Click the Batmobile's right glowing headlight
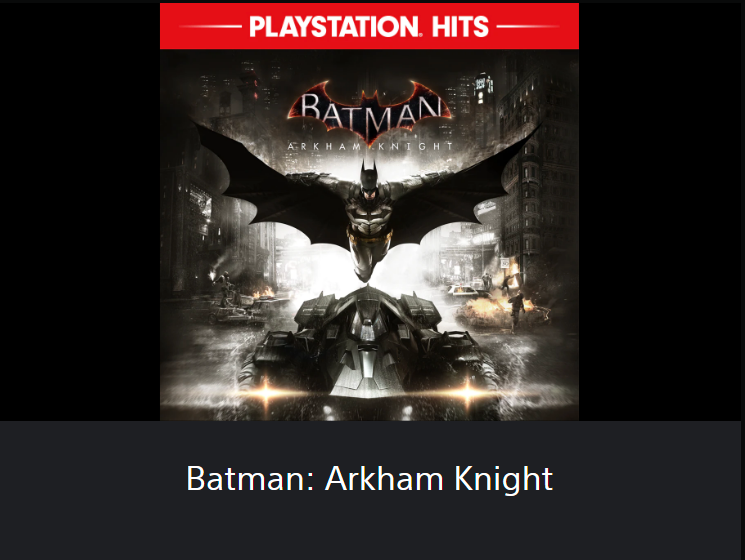Screen dimensions: 745x560 tap(468, 391)
